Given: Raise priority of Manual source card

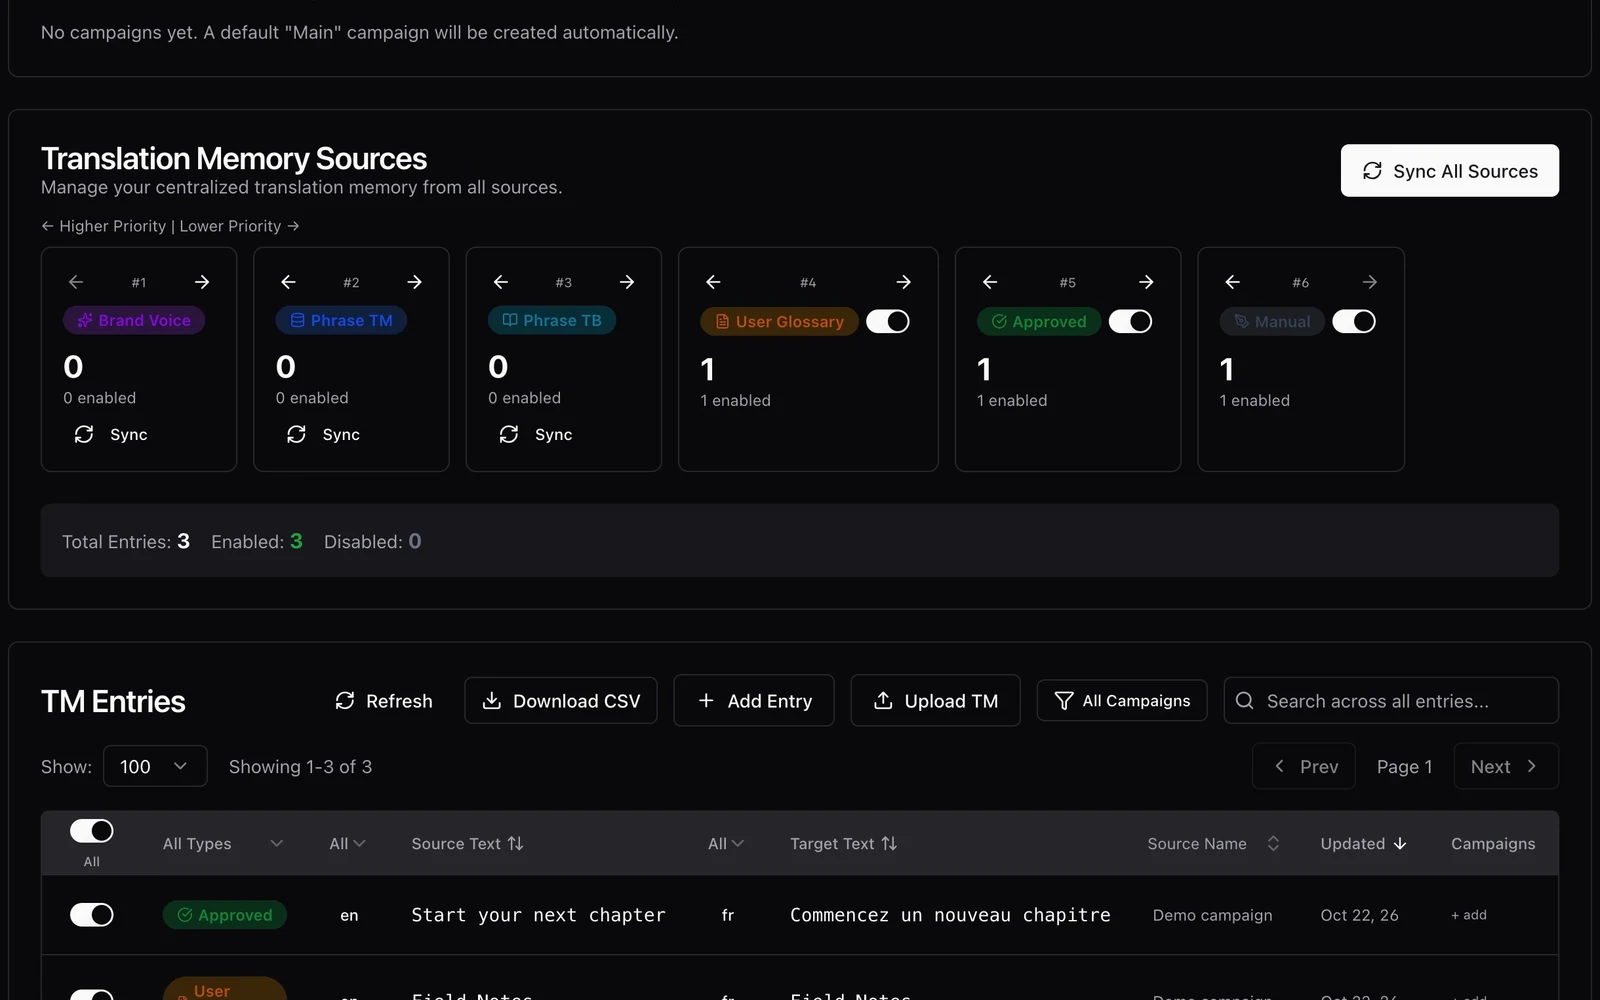Looking at the screenshot, I should [1233, 282].
